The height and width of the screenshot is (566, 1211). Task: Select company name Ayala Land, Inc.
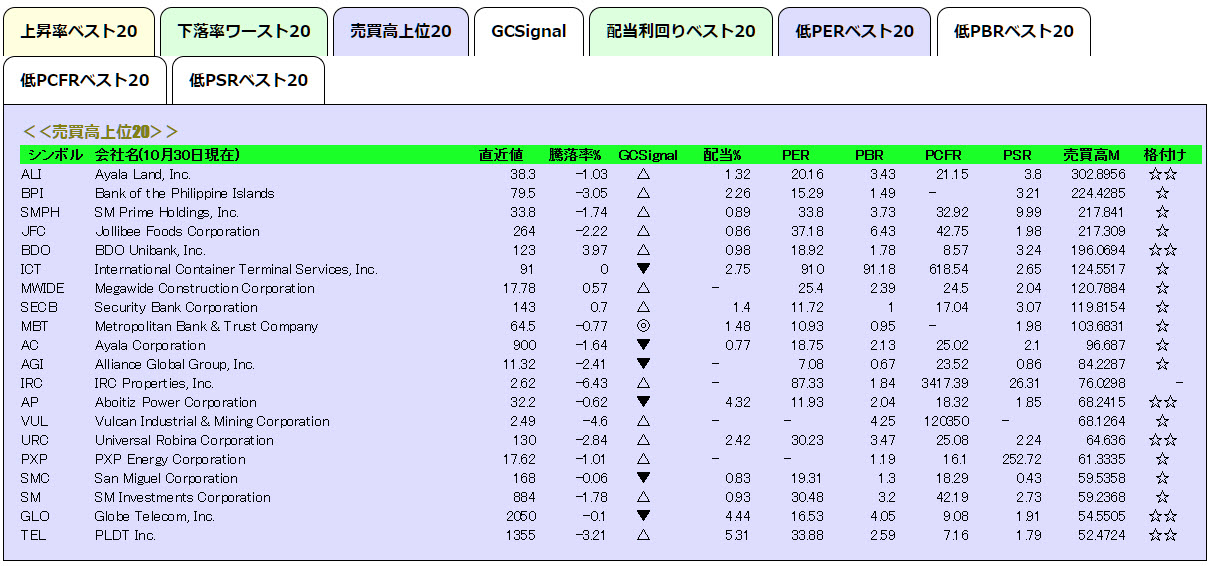click(143, 174)
